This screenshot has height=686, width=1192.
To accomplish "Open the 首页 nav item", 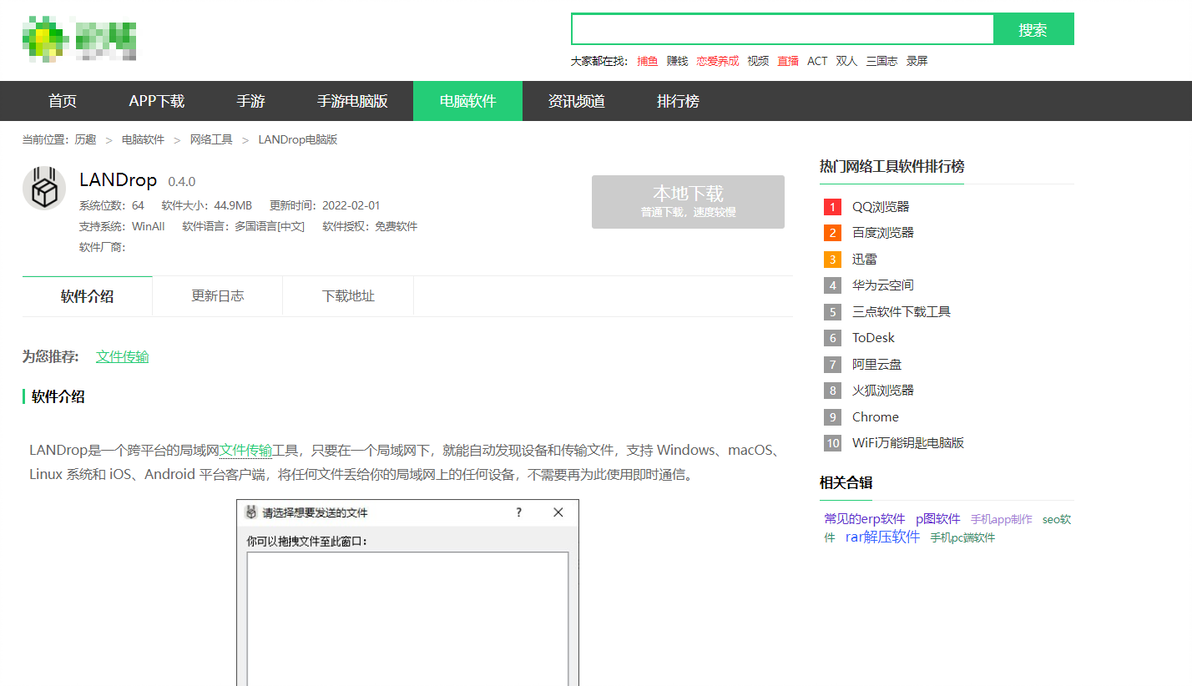I will (62, 101).
